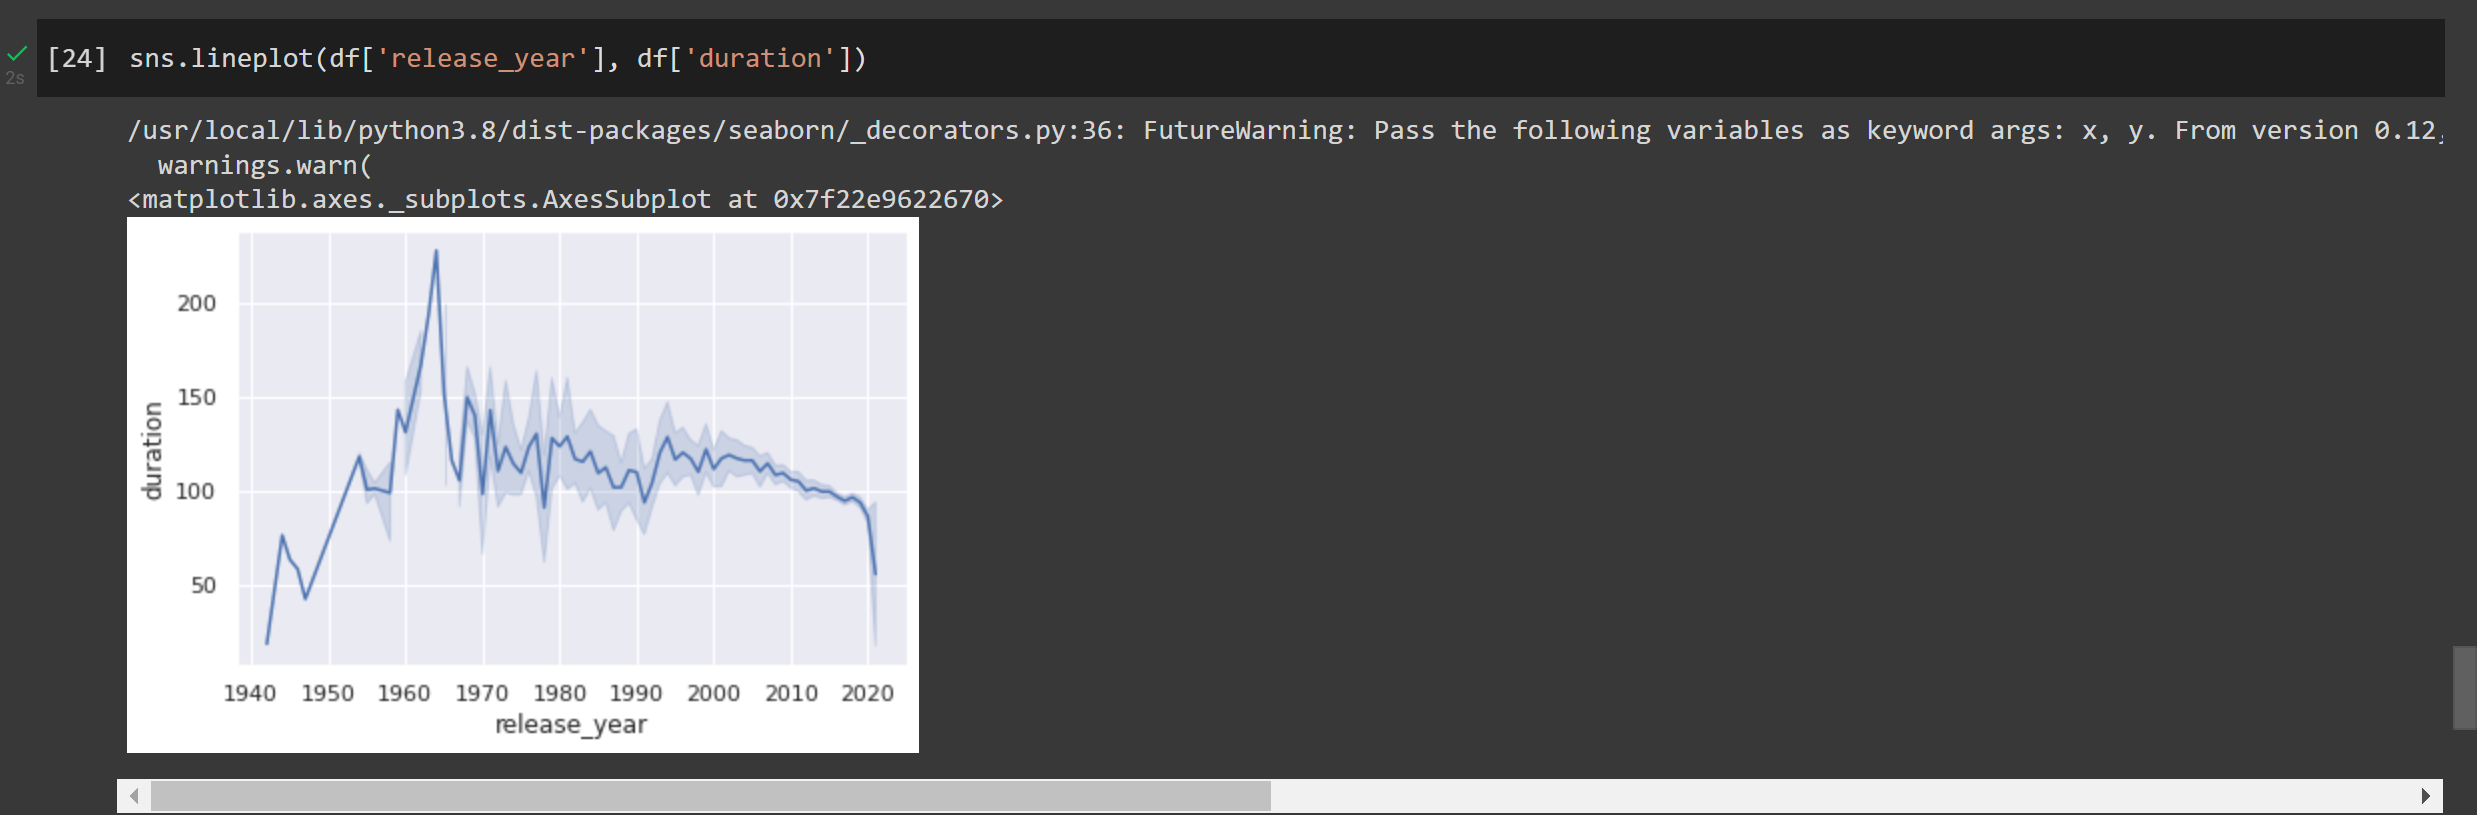Click the left arrow of horizontal scrollbar
Image resolution: width=2477 pixels, height=815 pixels.
134,796
